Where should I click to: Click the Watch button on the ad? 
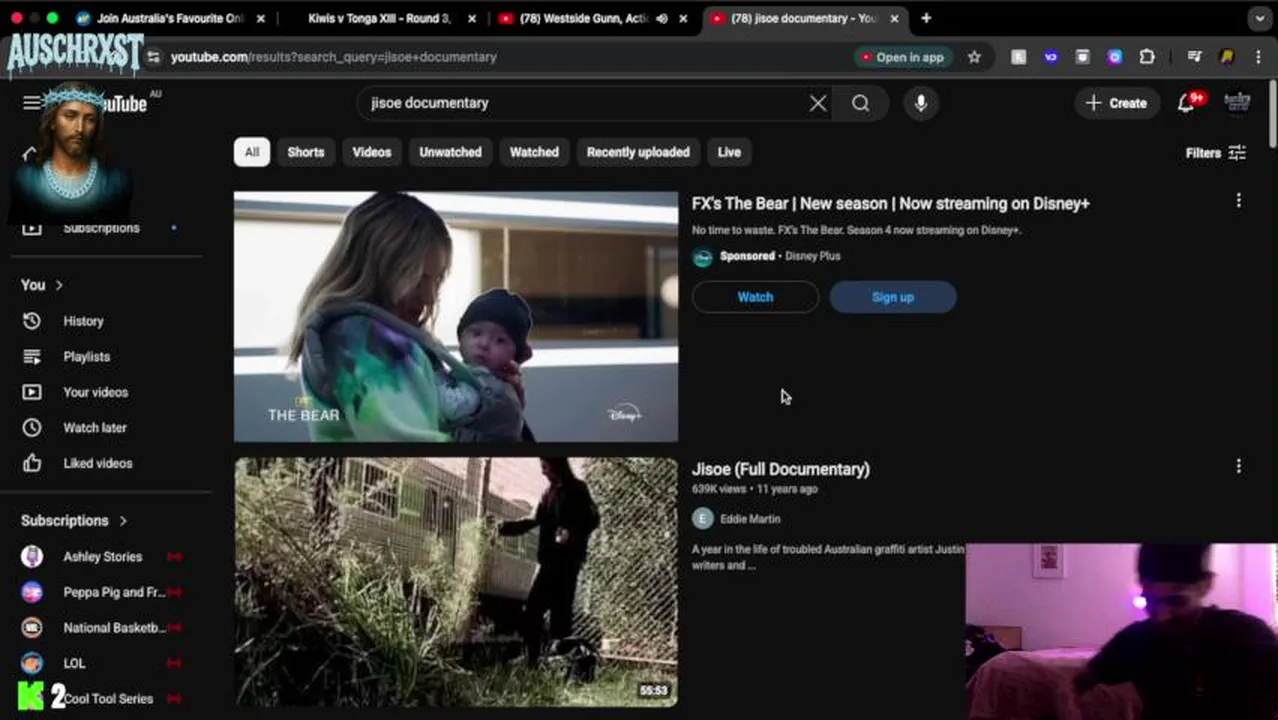tap(755, 297)
